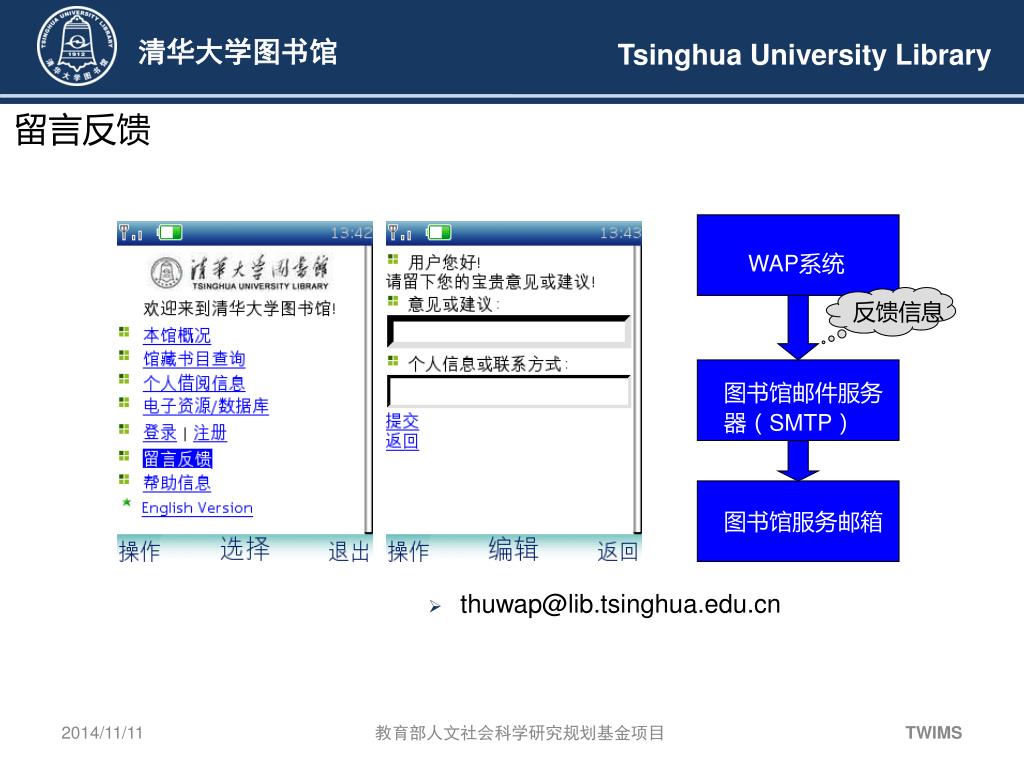Open the 帮助信息 link
The height and width of the screenshot is (768, 1024).
177,483
